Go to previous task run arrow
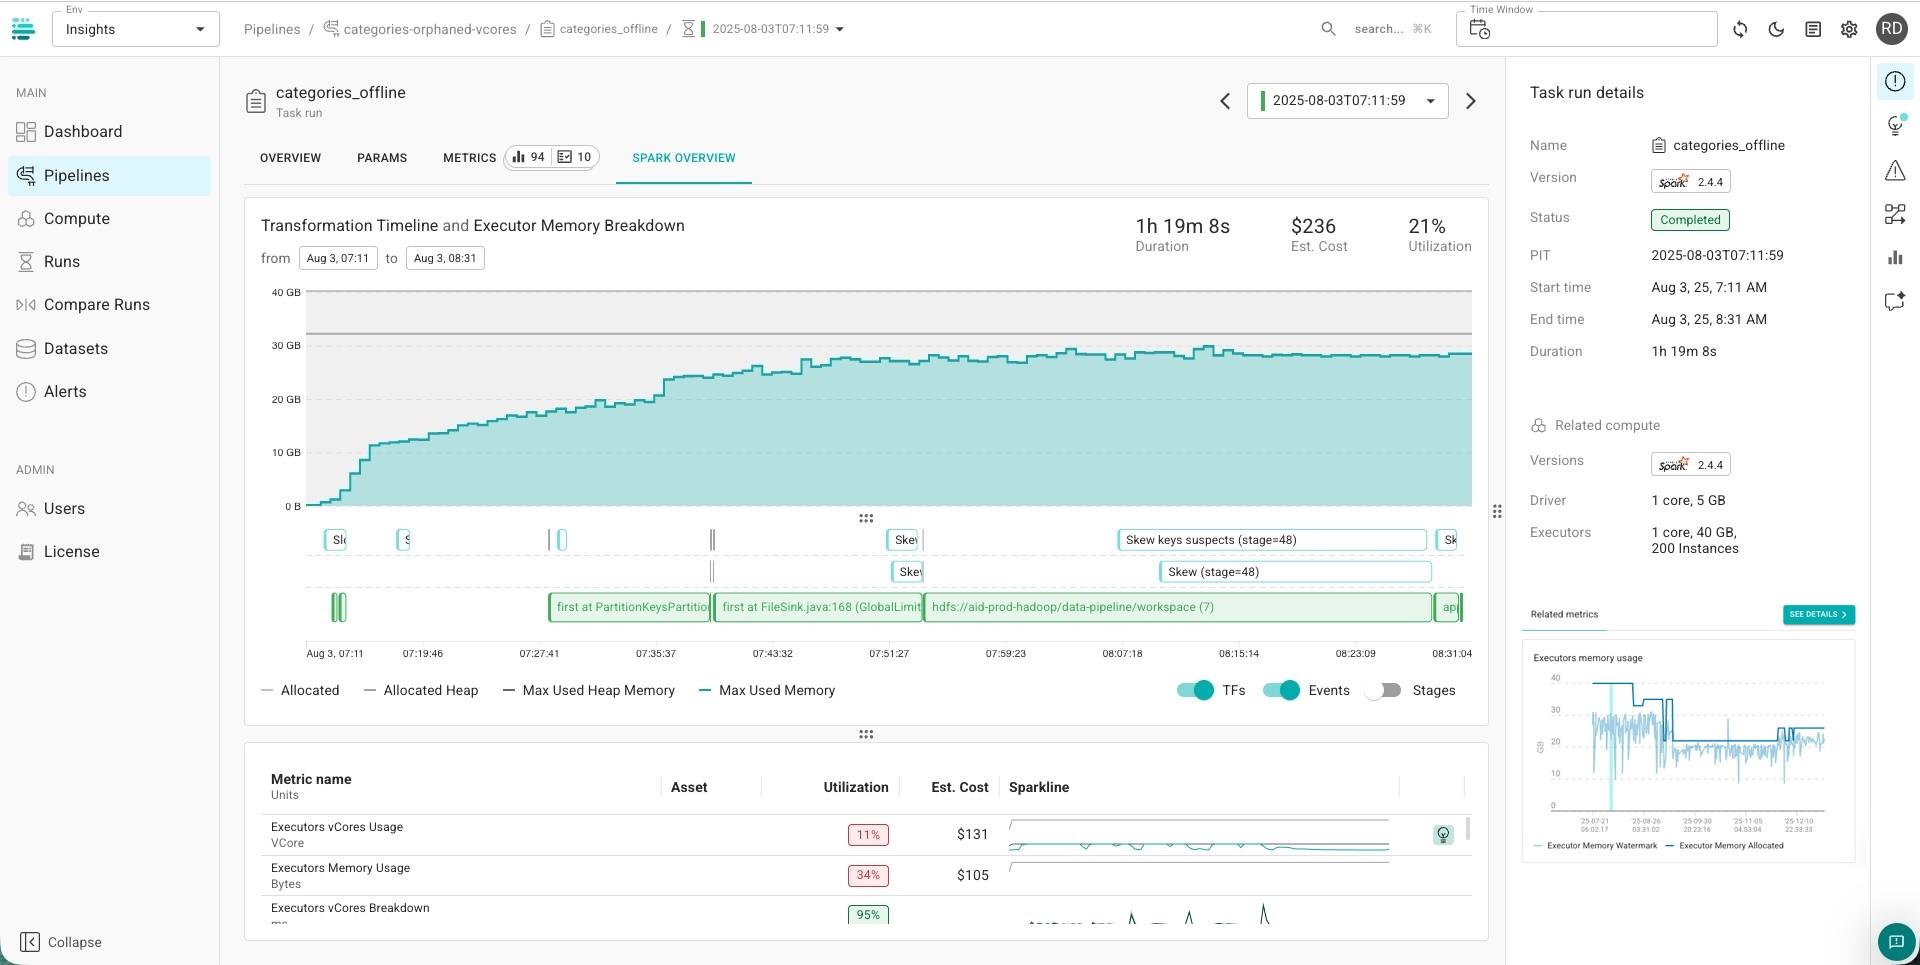Image resolution: width=1920 pixels, height=965 pixels. pyautogui.click(x=1225, y=101)
